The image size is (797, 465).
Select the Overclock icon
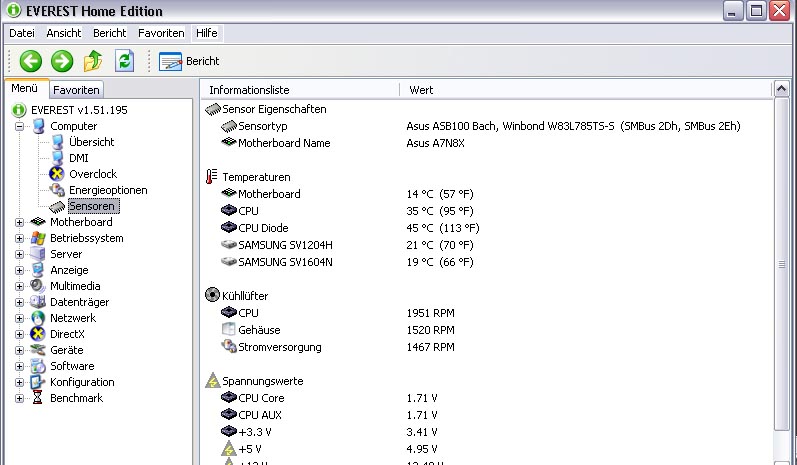pos(56,174)
